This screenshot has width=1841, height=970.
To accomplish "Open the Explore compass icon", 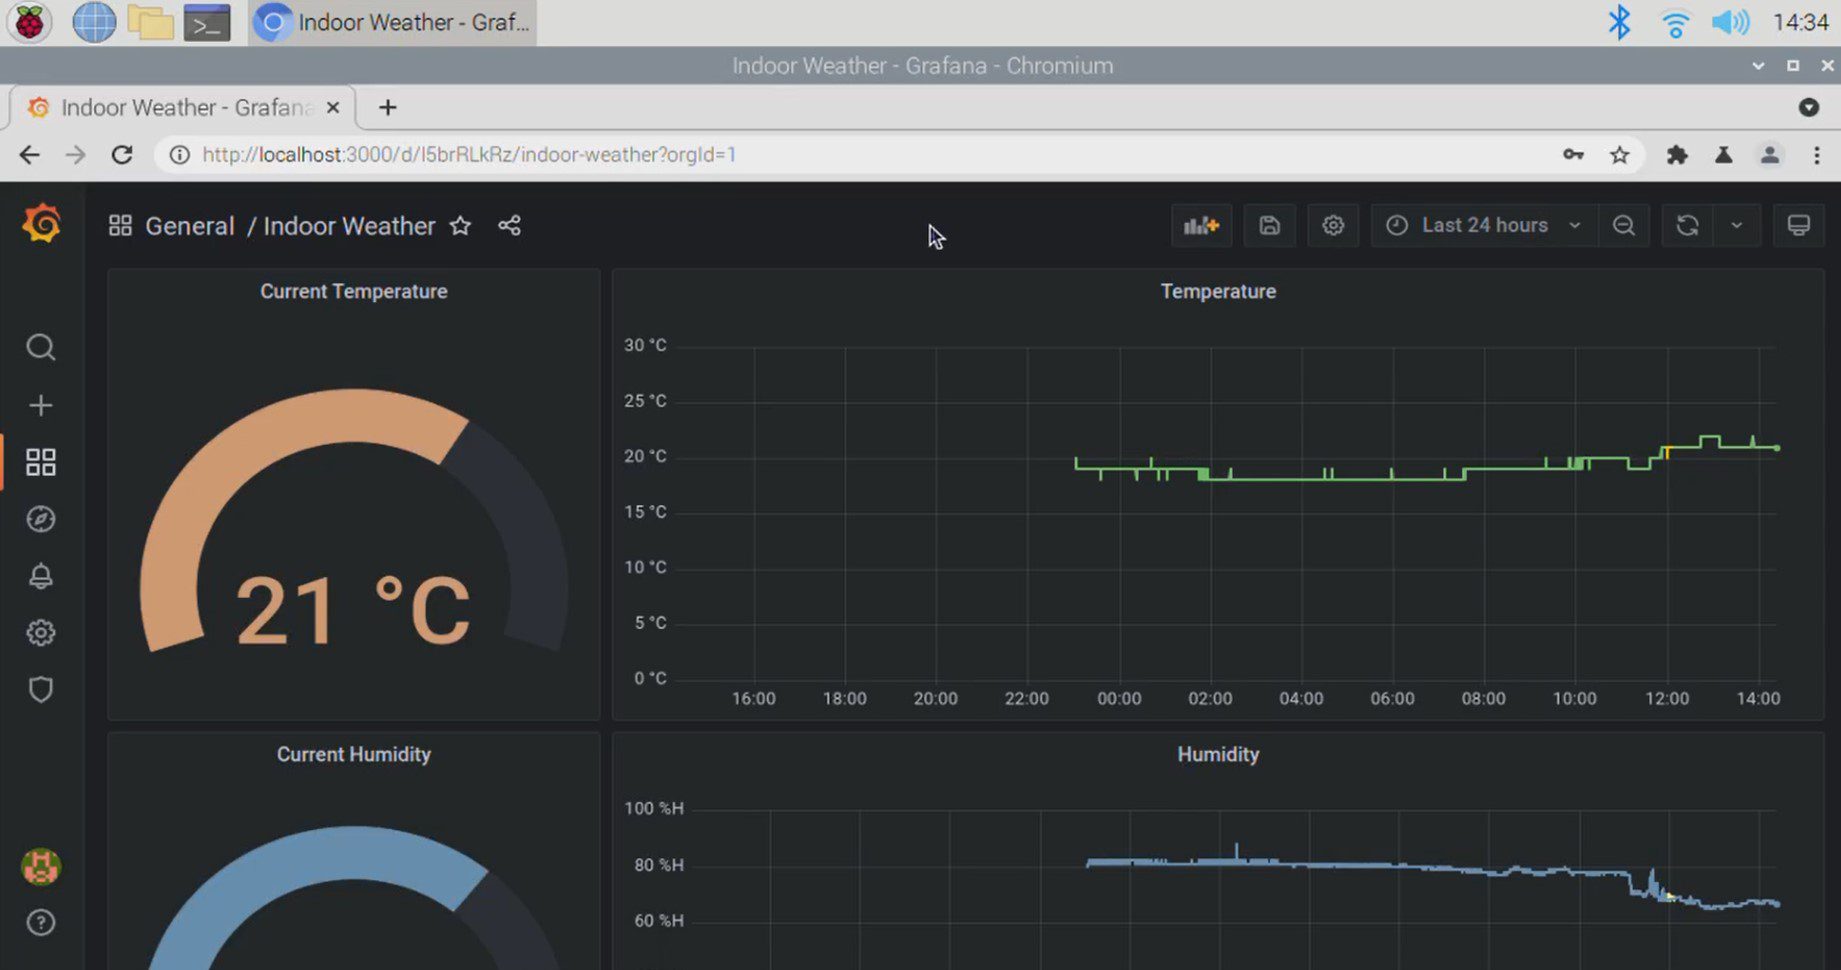I will pos(41,519).
